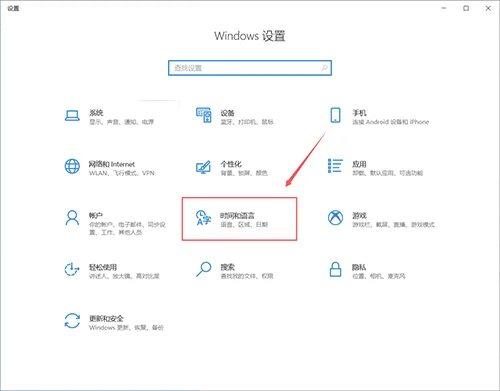This screenshot has height=391, width=500.
Task: Click the magnifier icon in search box
Action: coord(324,68)
